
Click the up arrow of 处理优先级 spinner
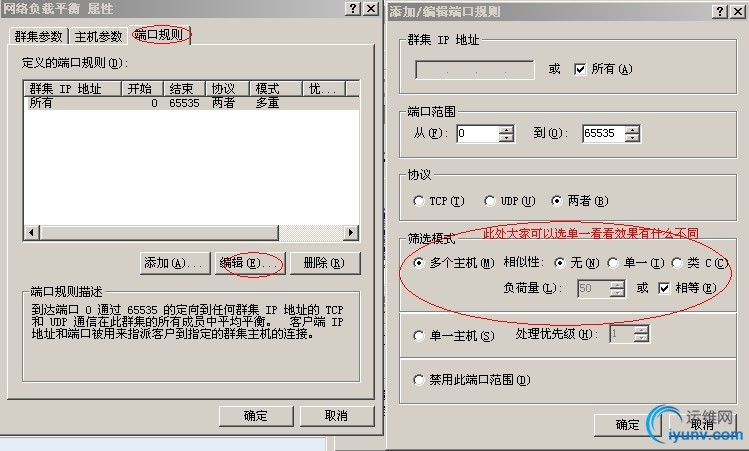point(642,329)
